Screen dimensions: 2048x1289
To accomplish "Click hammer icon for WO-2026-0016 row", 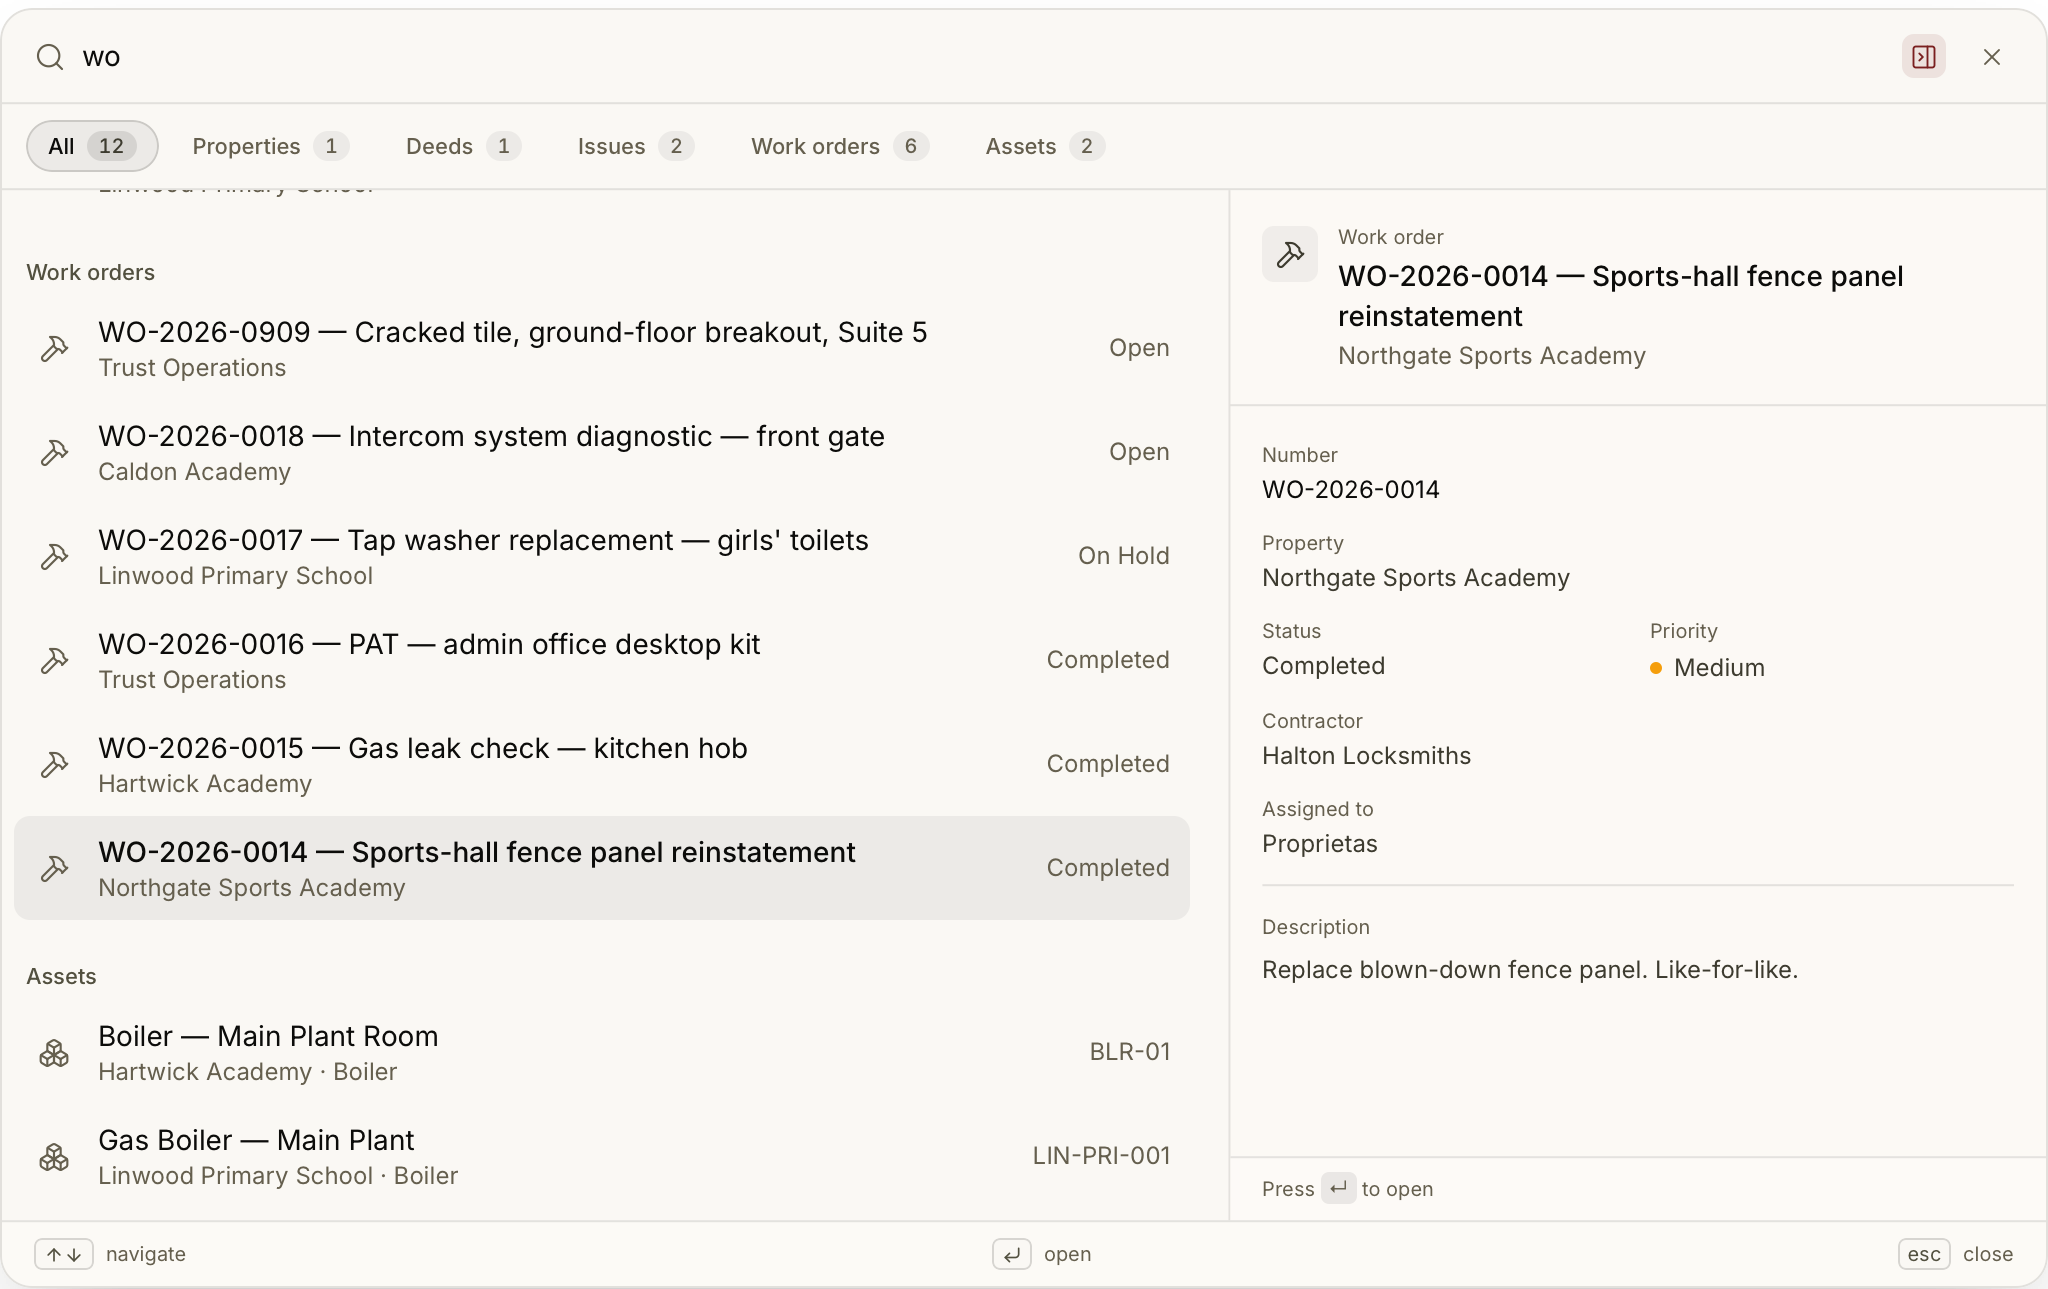I will [54, 660].
